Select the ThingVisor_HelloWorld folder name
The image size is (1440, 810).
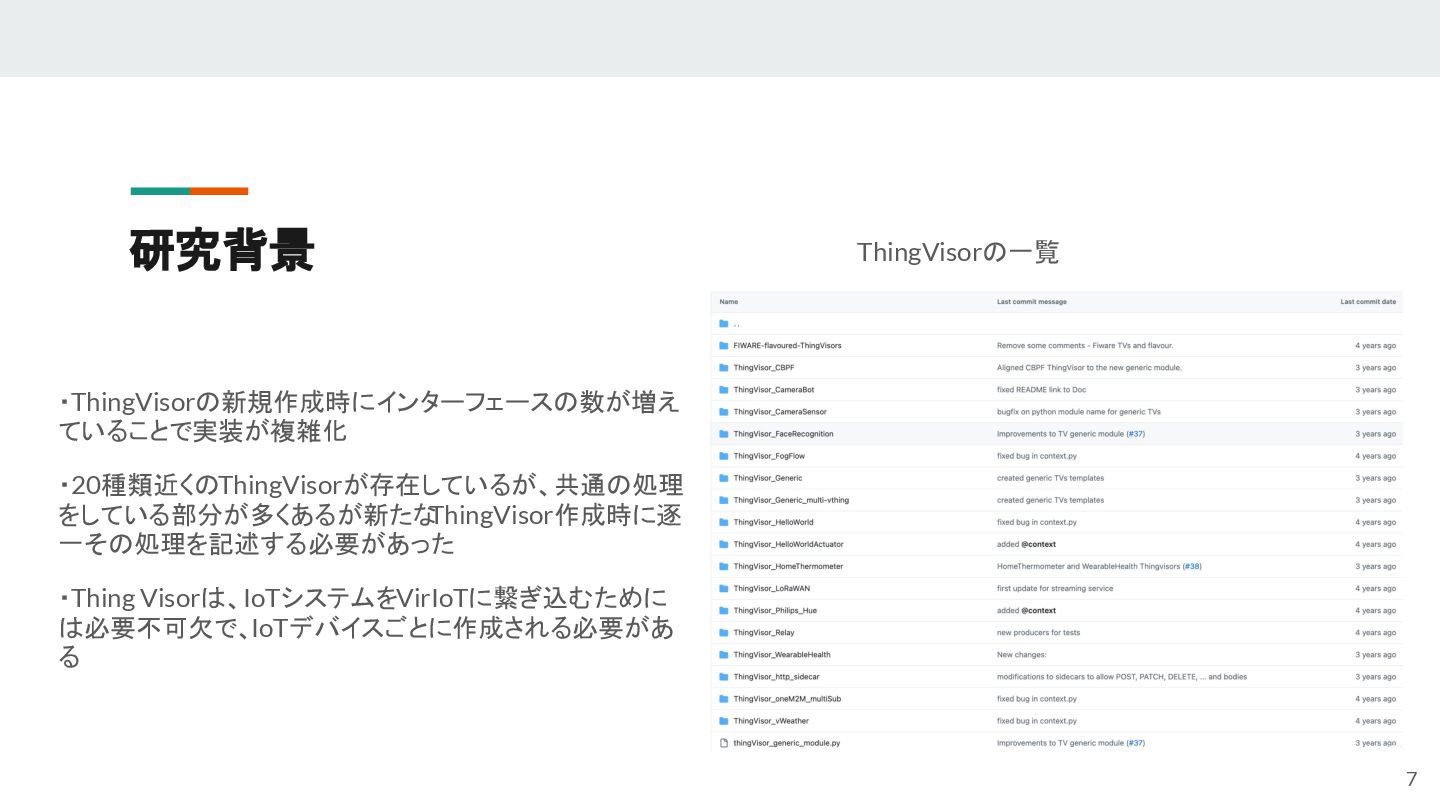[x=773, y=521]
